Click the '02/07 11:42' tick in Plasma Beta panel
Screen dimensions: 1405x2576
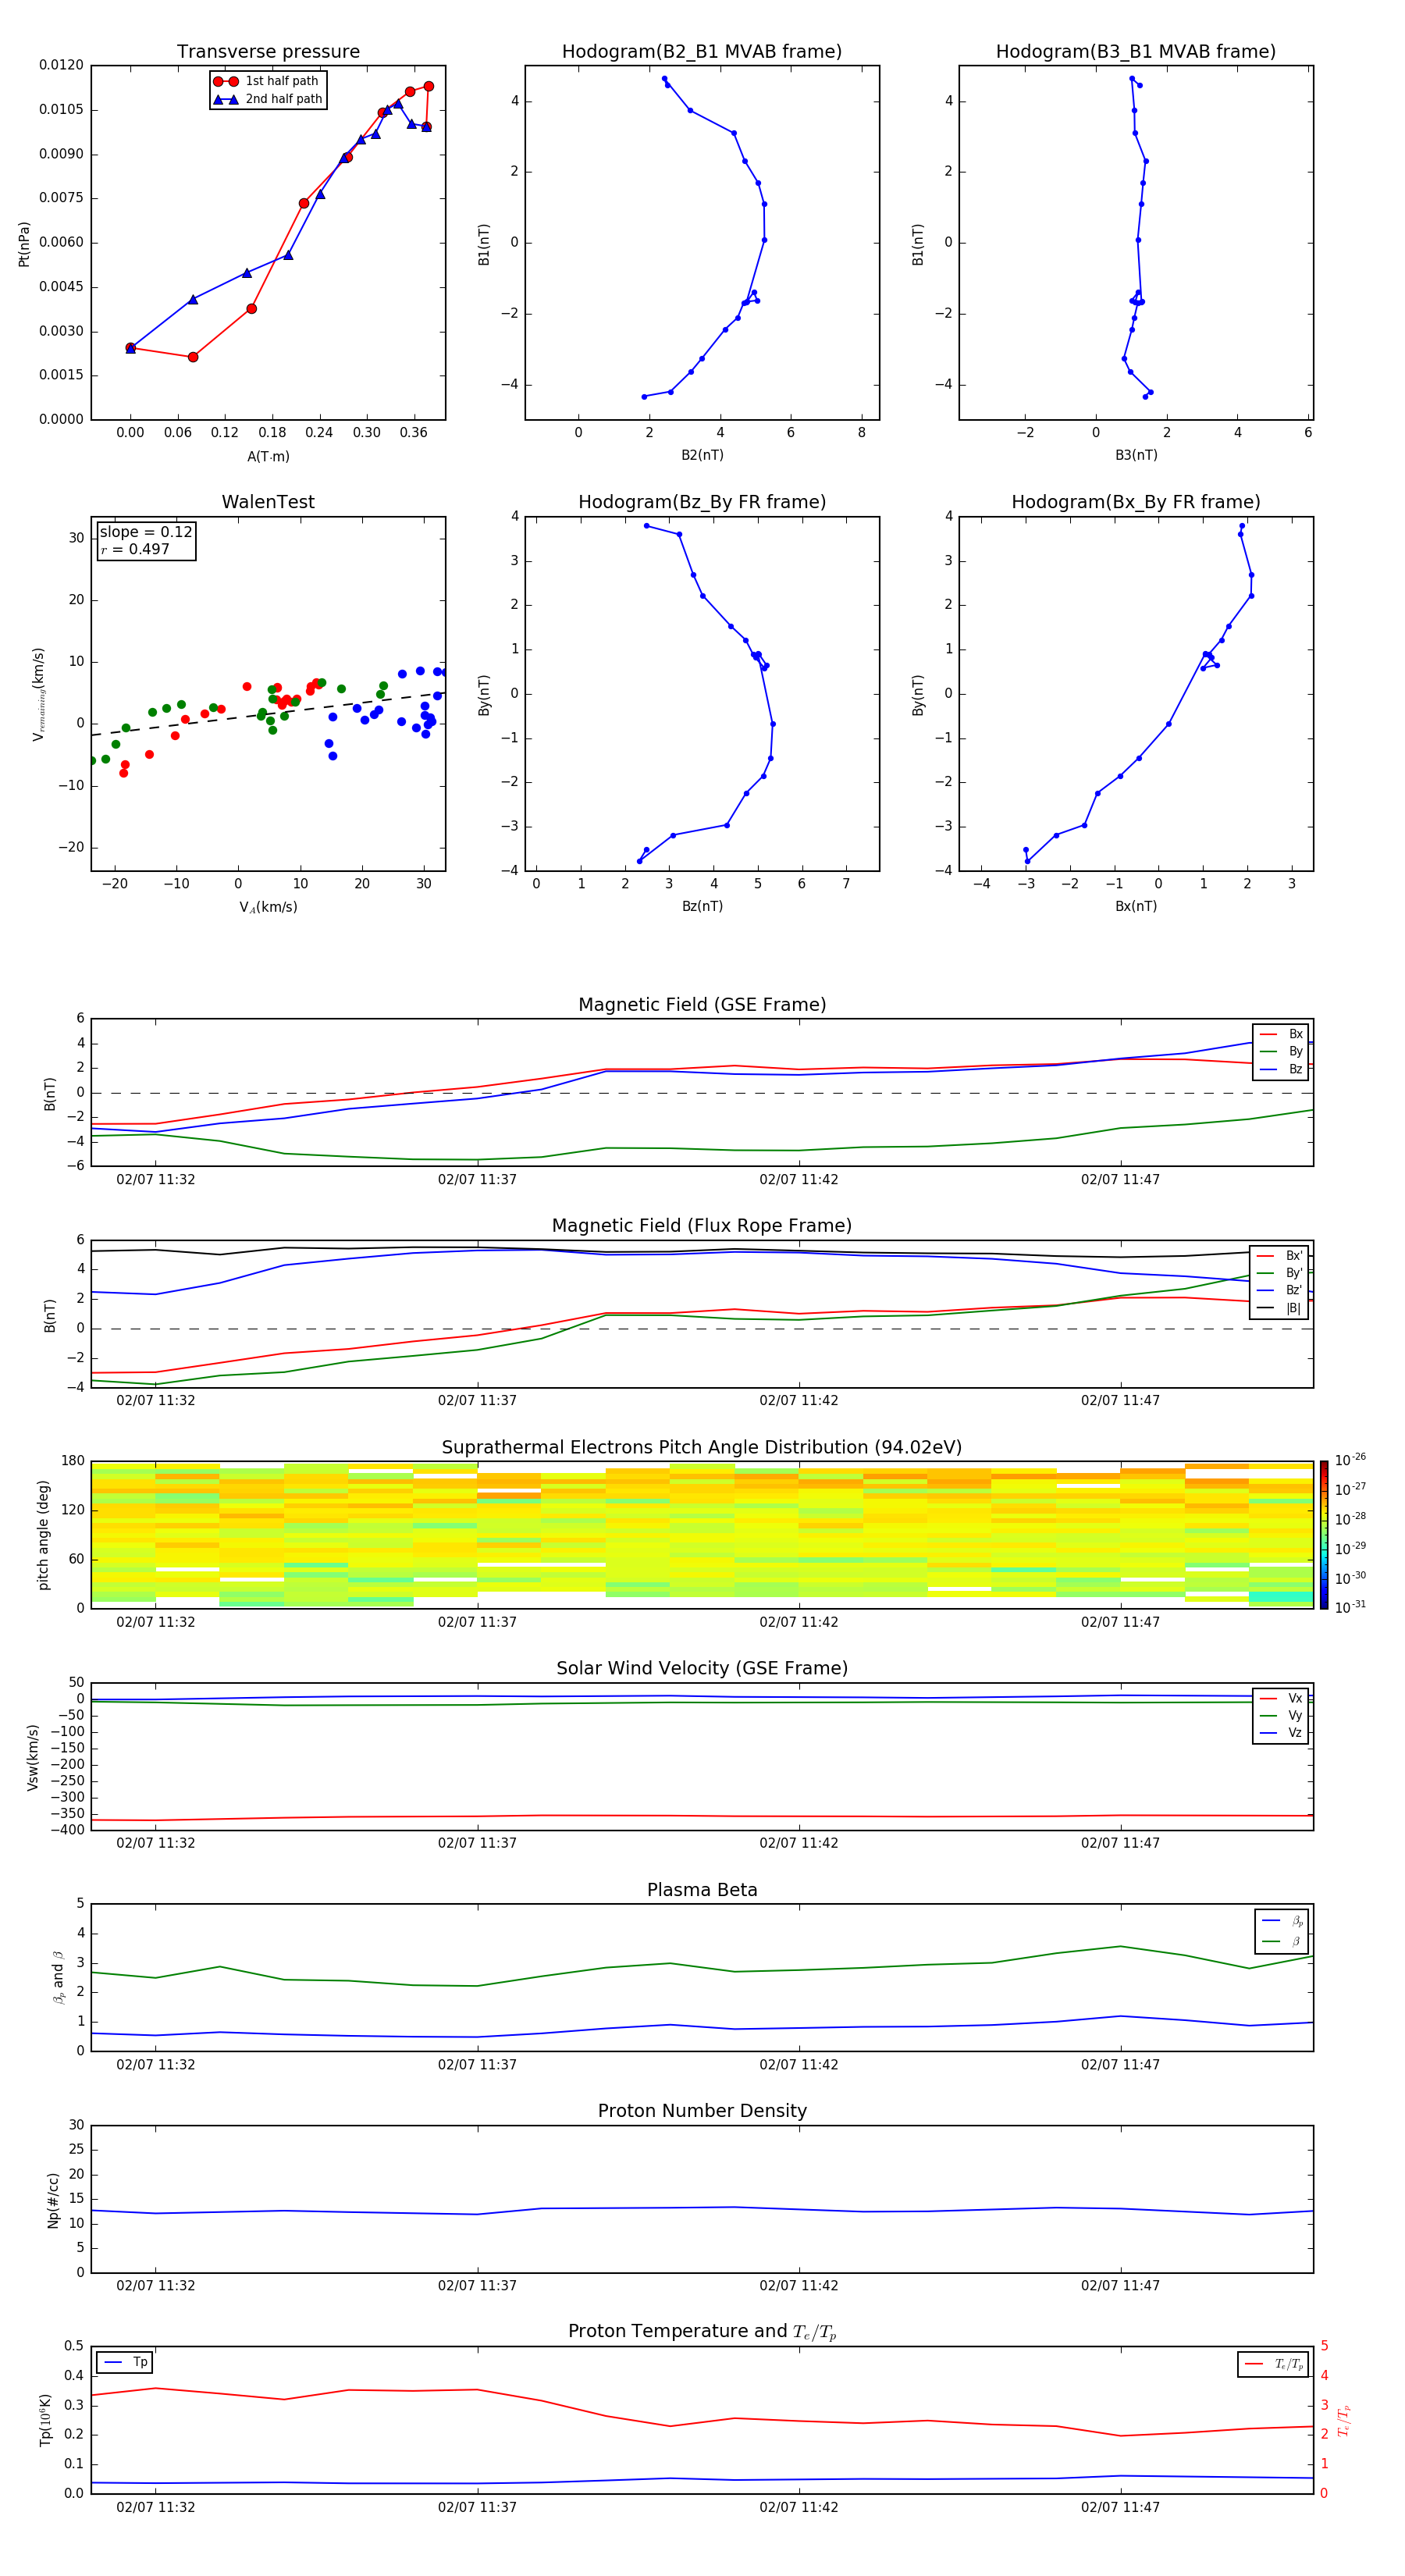[799, 2065]
